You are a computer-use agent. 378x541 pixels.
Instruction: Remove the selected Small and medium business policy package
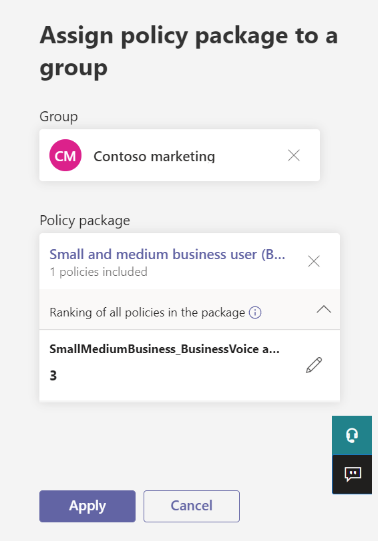coord(314,261)
